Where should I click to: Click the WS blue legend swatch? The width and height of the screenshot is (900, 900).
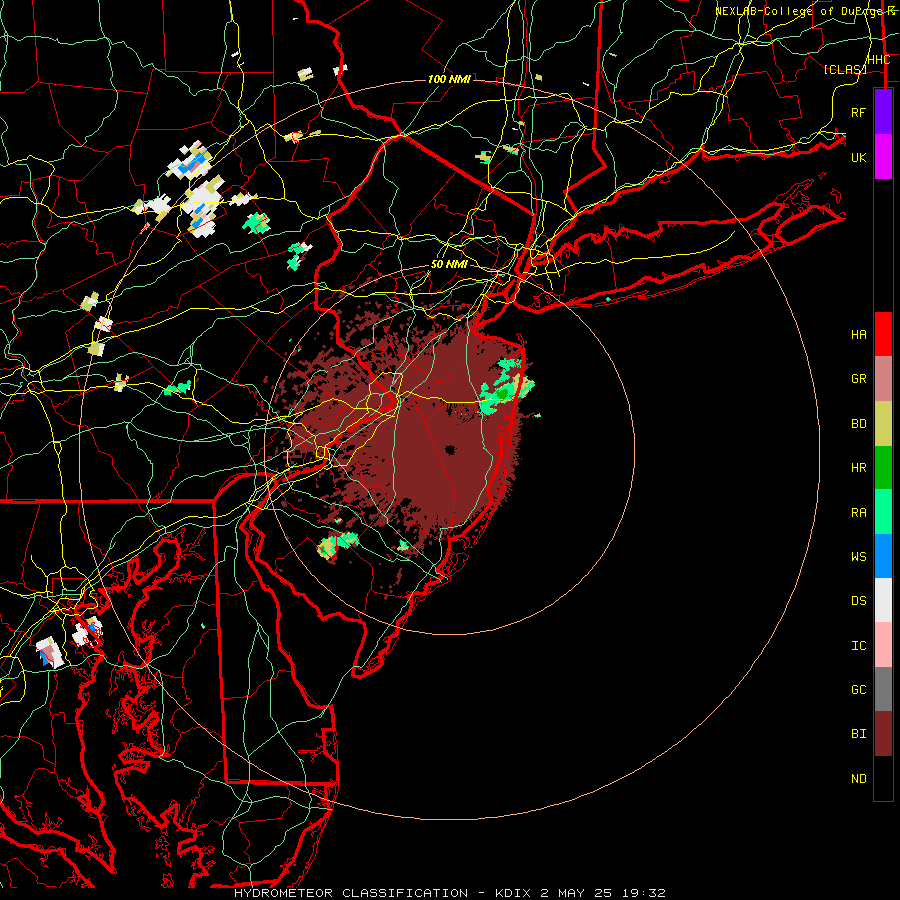click(x=883, y=556)
